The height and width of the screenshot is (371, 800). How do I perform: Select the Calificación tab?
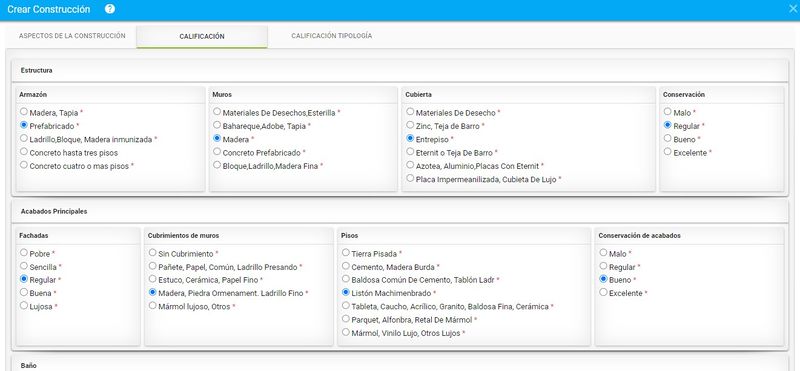pyautogui.click(x=202, y=37)
